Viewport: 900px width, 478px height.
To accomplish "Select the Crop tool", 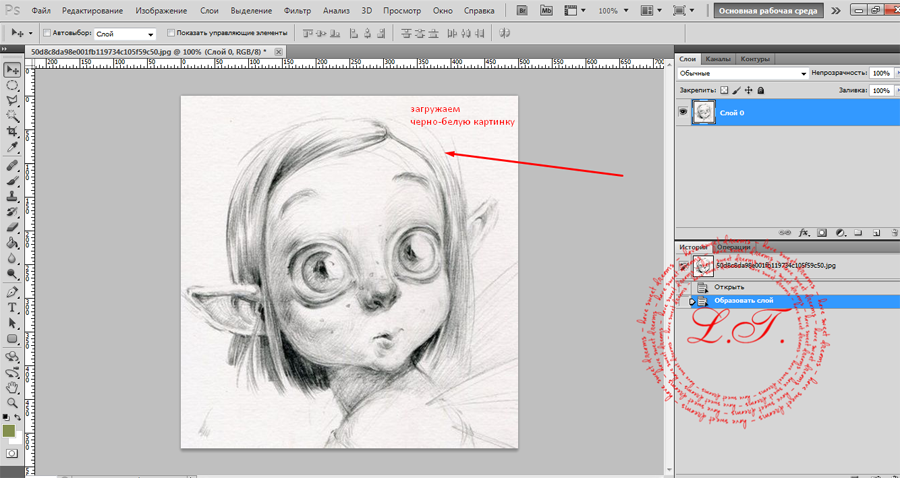I will [12, 132].
